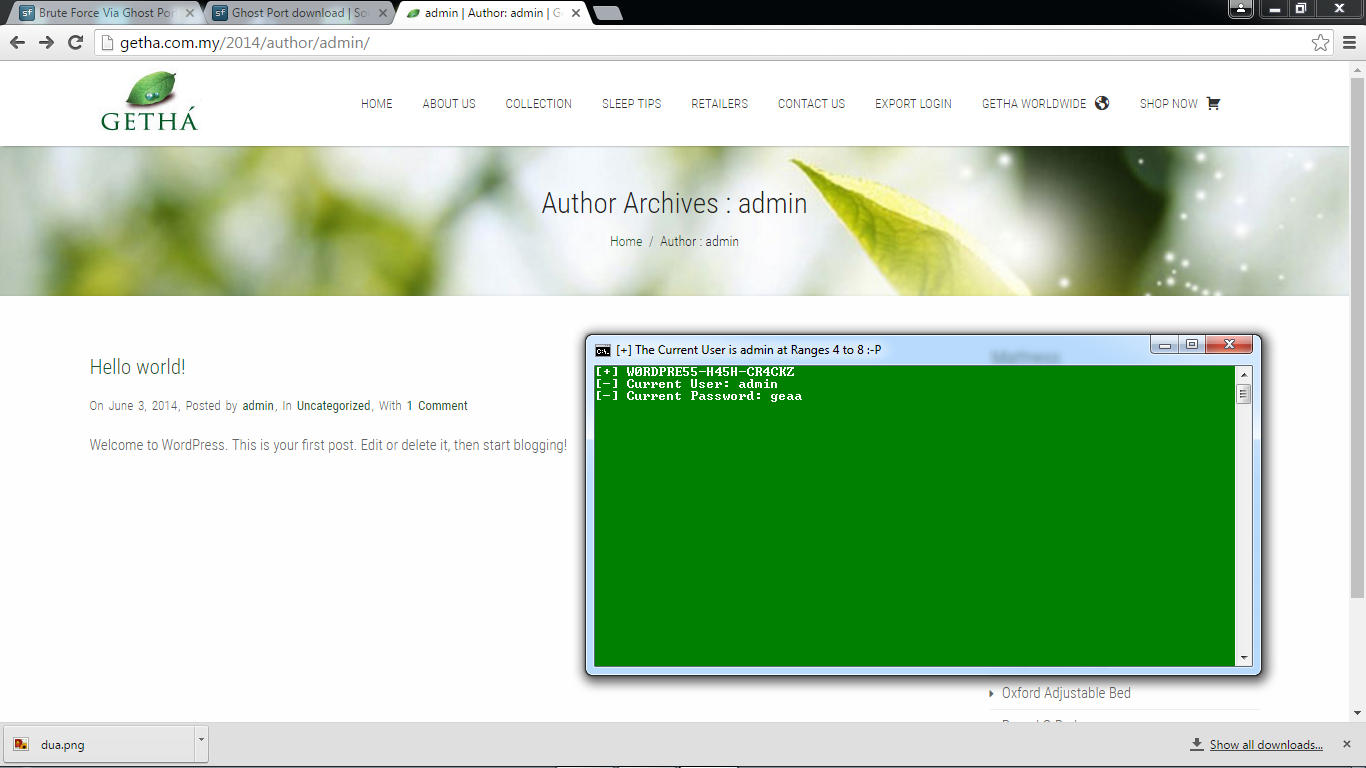The width and height of the screenshot is (1366, 768).
Task: Click the W0RDPRE55-H45H-CR4CKZ console line
Action: pos(694,372)
